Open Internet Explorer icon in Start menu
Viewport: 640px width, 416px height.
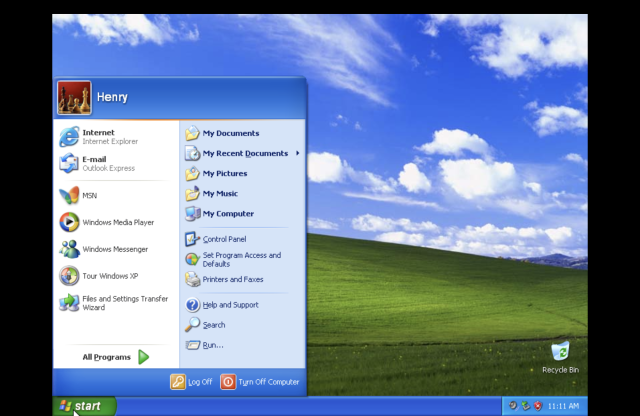(69, 137)
